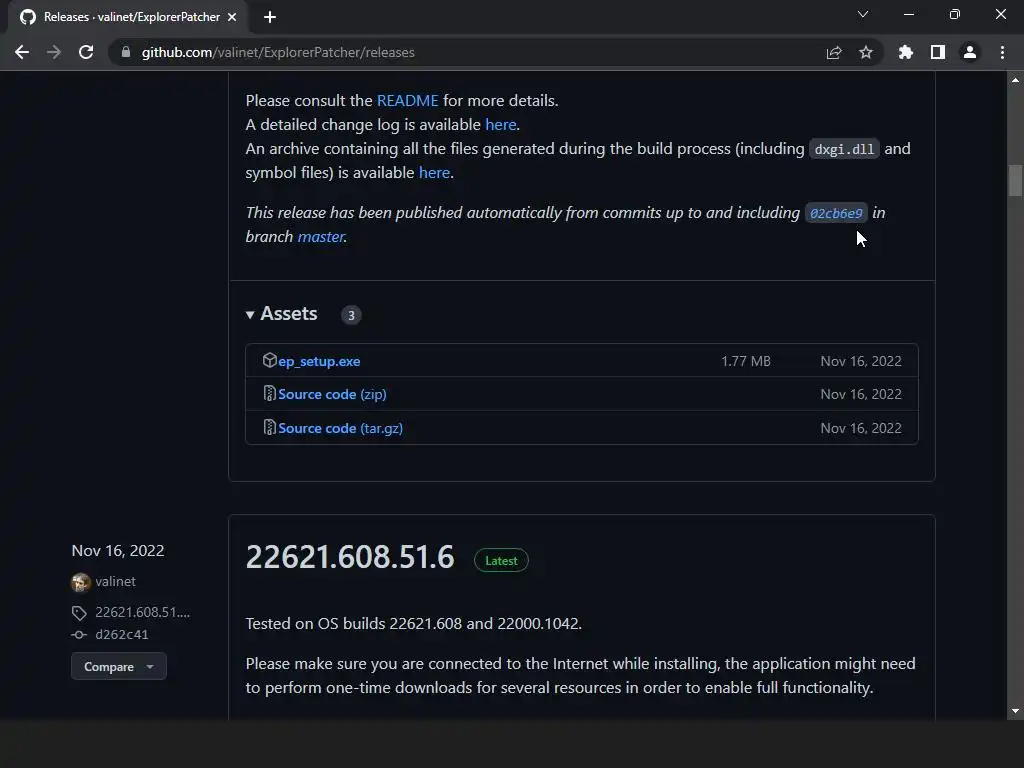Click the commit icon beside d262c41
Viewport: 1024px width, 768px height.
click(79, 635)
